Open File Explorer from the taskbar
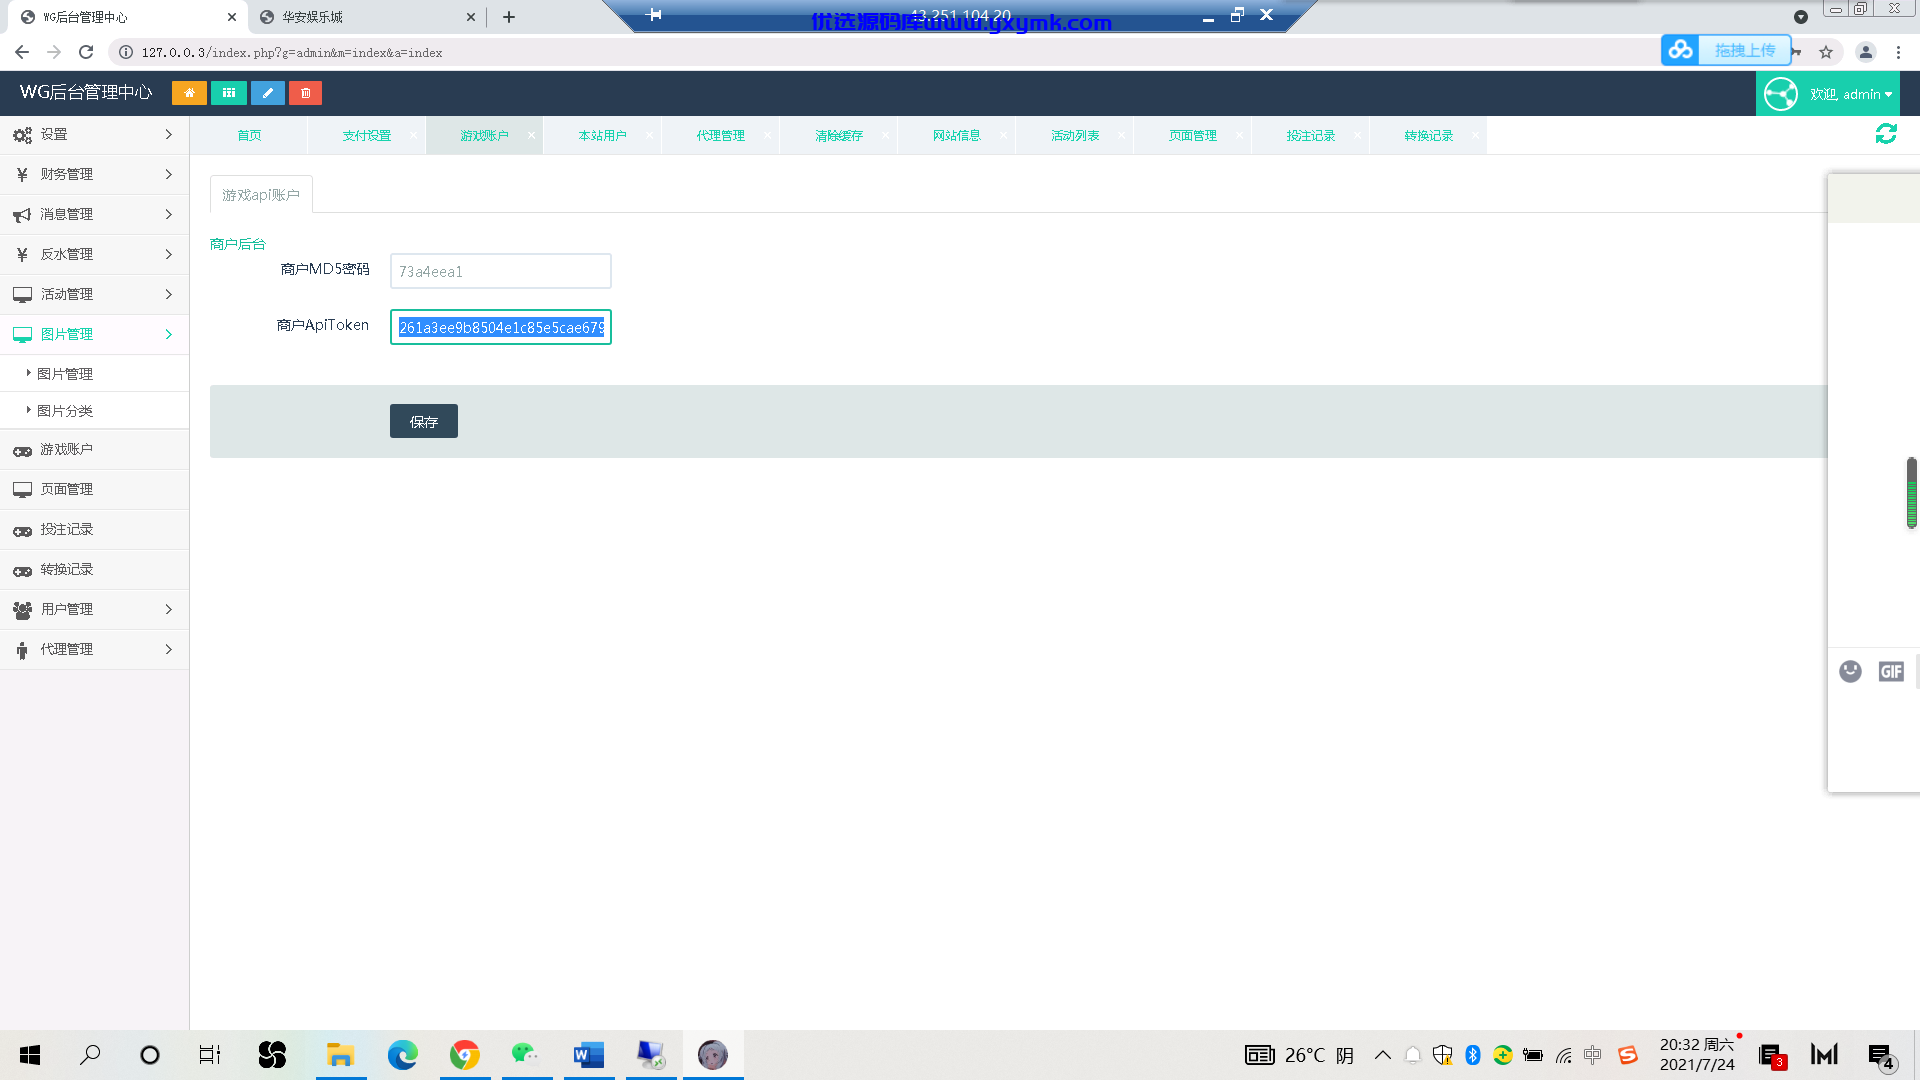The width and height of the screenshot is (1920, 1080). pos(341,1055)
